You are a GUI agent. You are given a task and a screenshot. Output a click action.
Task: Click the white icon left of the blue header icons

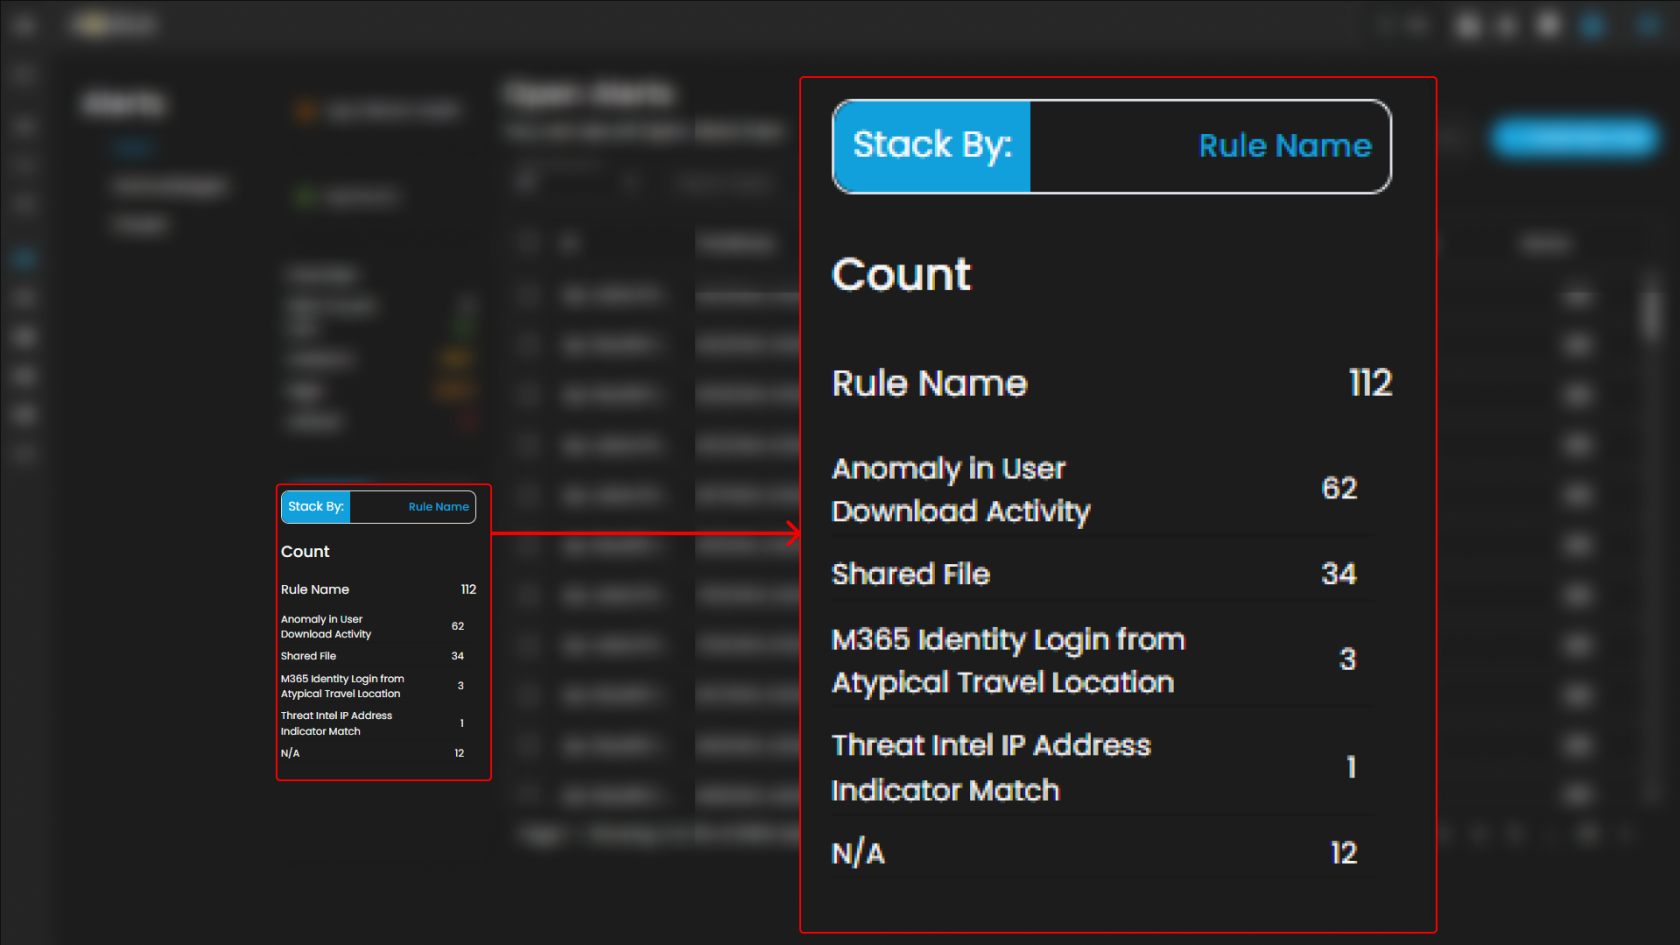coord(1548,25)
